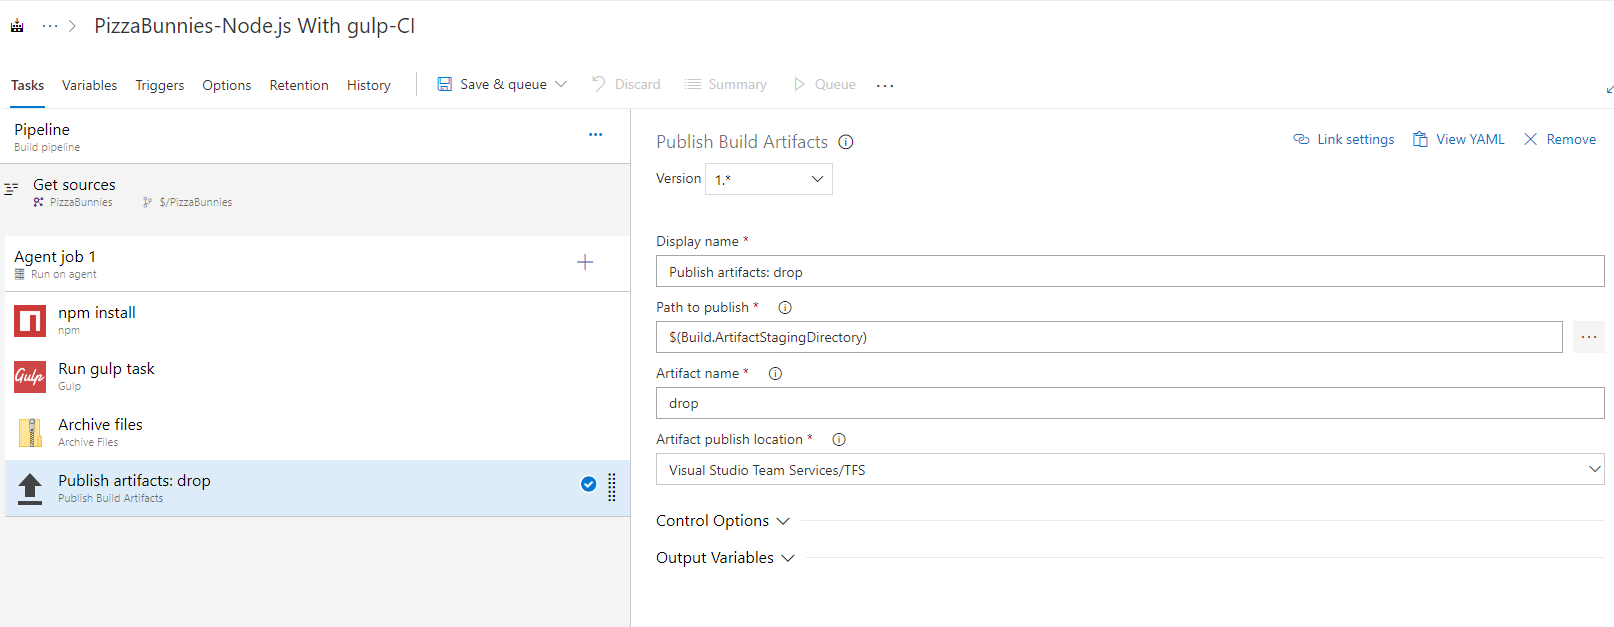
Task: Expand the Output Variables section
Action: coord(725,558)
